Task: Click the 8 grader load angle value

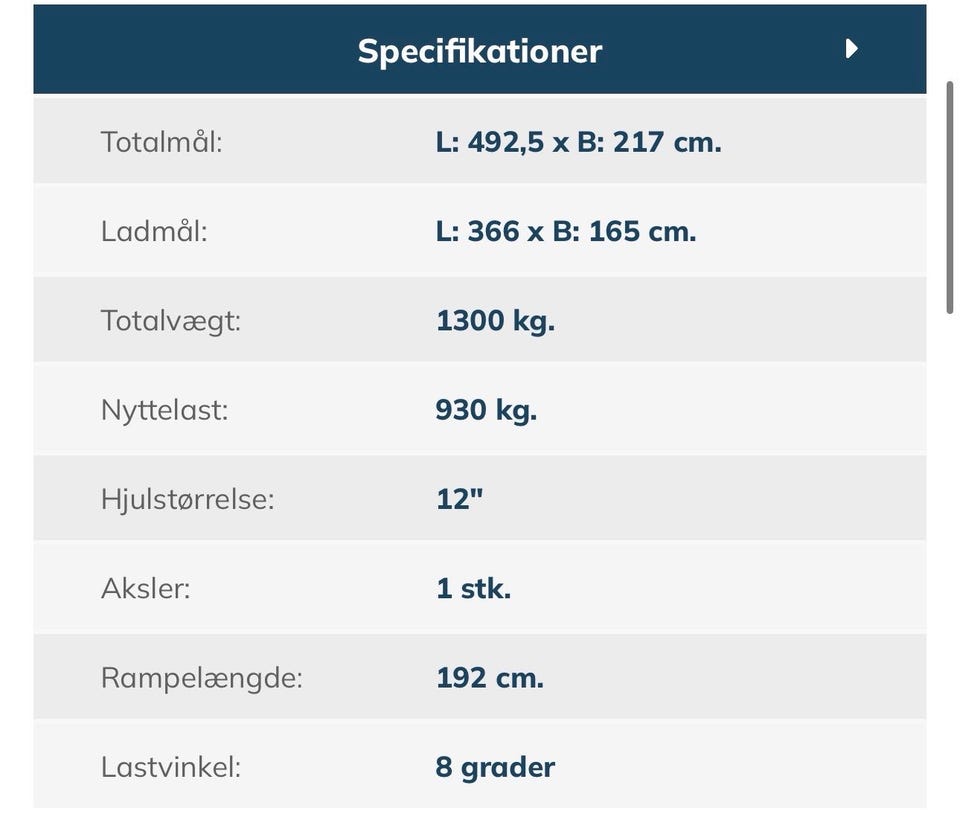Action: pos(495,767)
